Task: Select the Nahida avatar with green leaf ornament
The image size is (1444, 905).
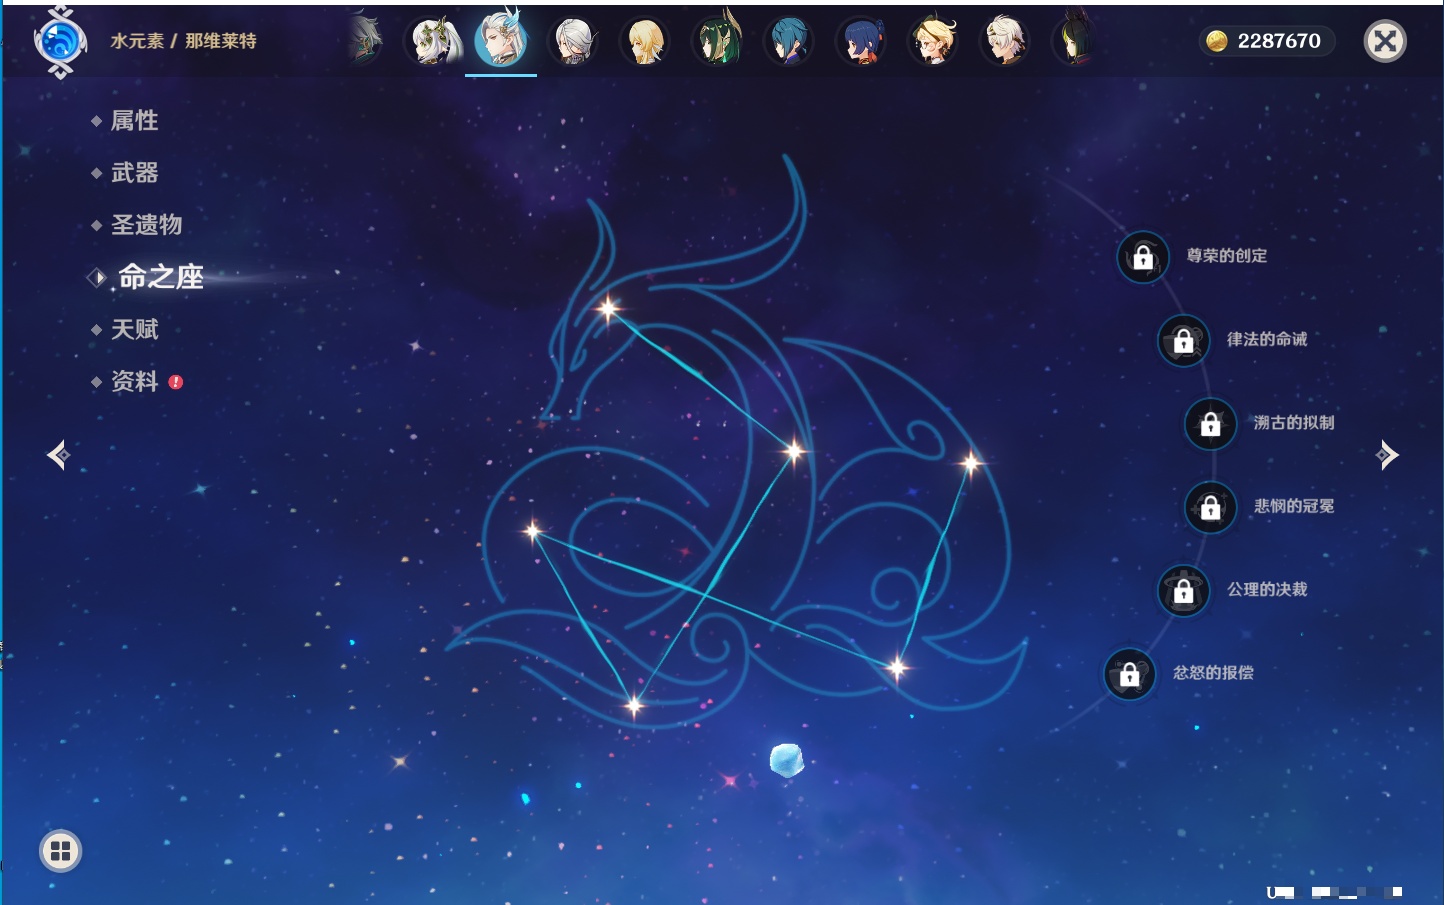Action: tap(433, 42)
